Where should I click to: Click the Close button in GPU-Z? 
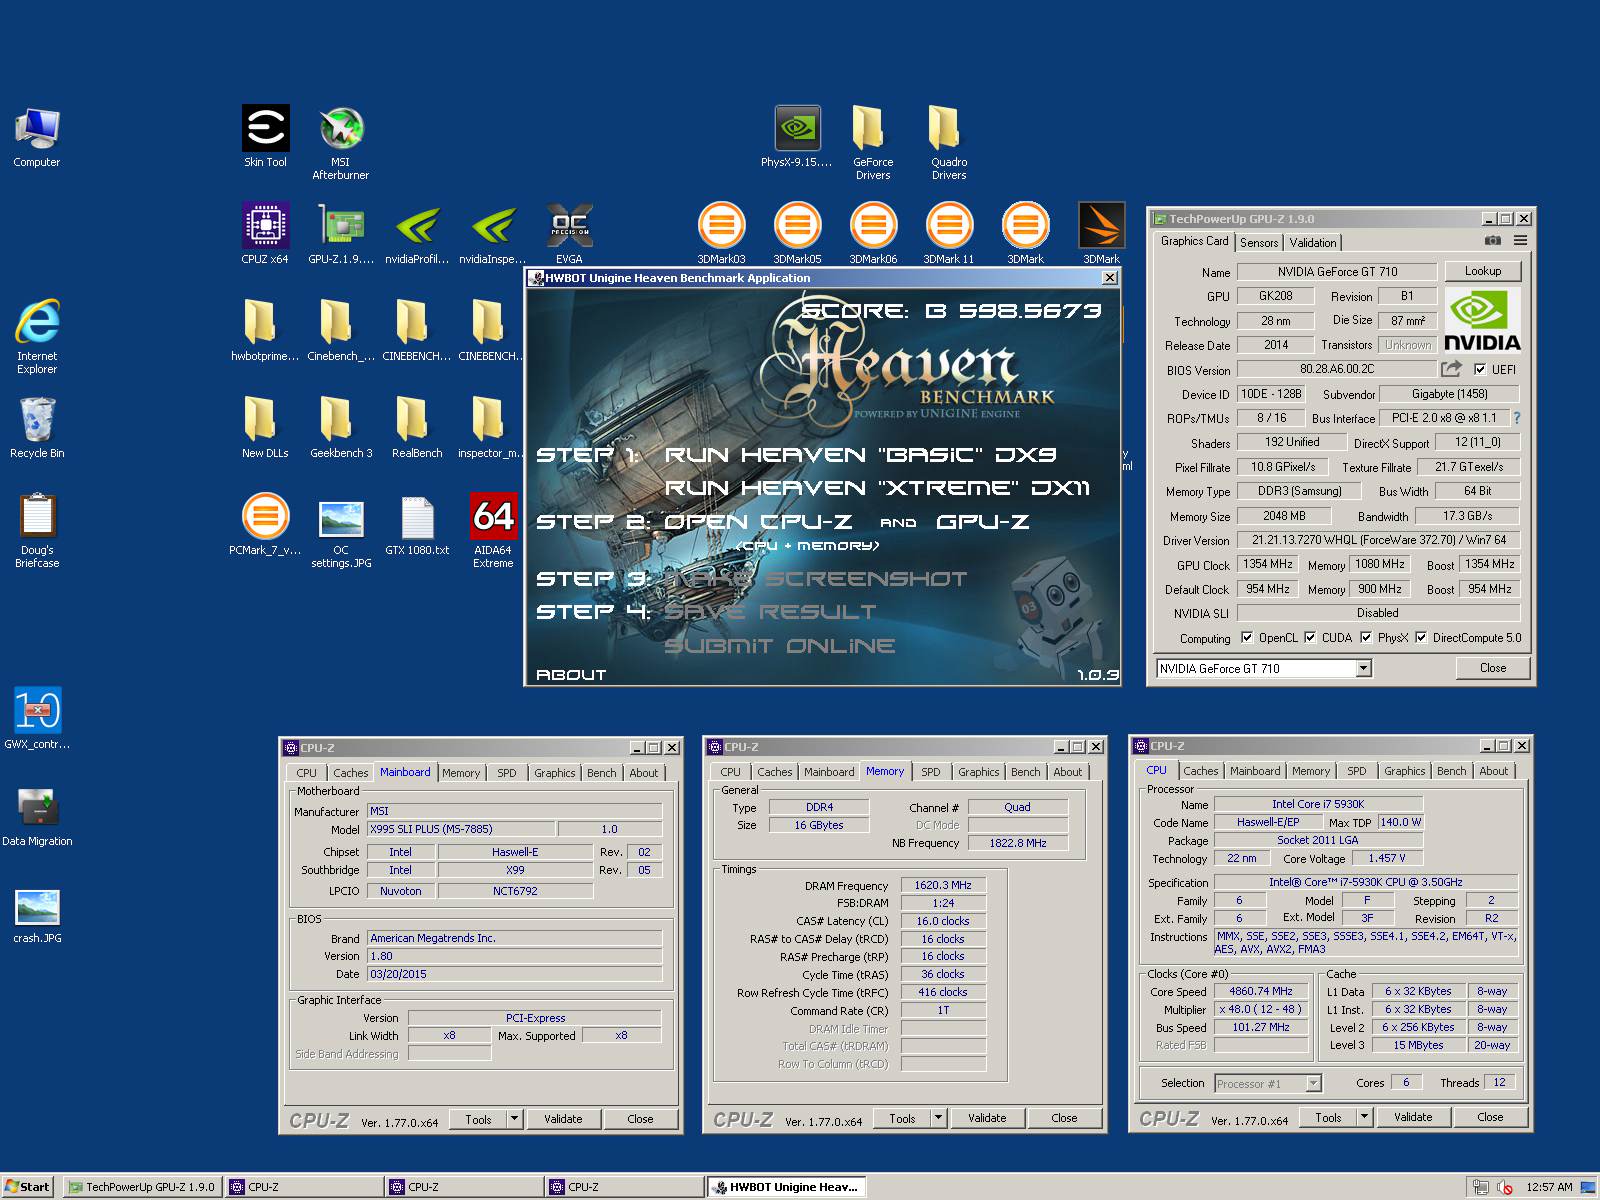[x=1493, y=668]
